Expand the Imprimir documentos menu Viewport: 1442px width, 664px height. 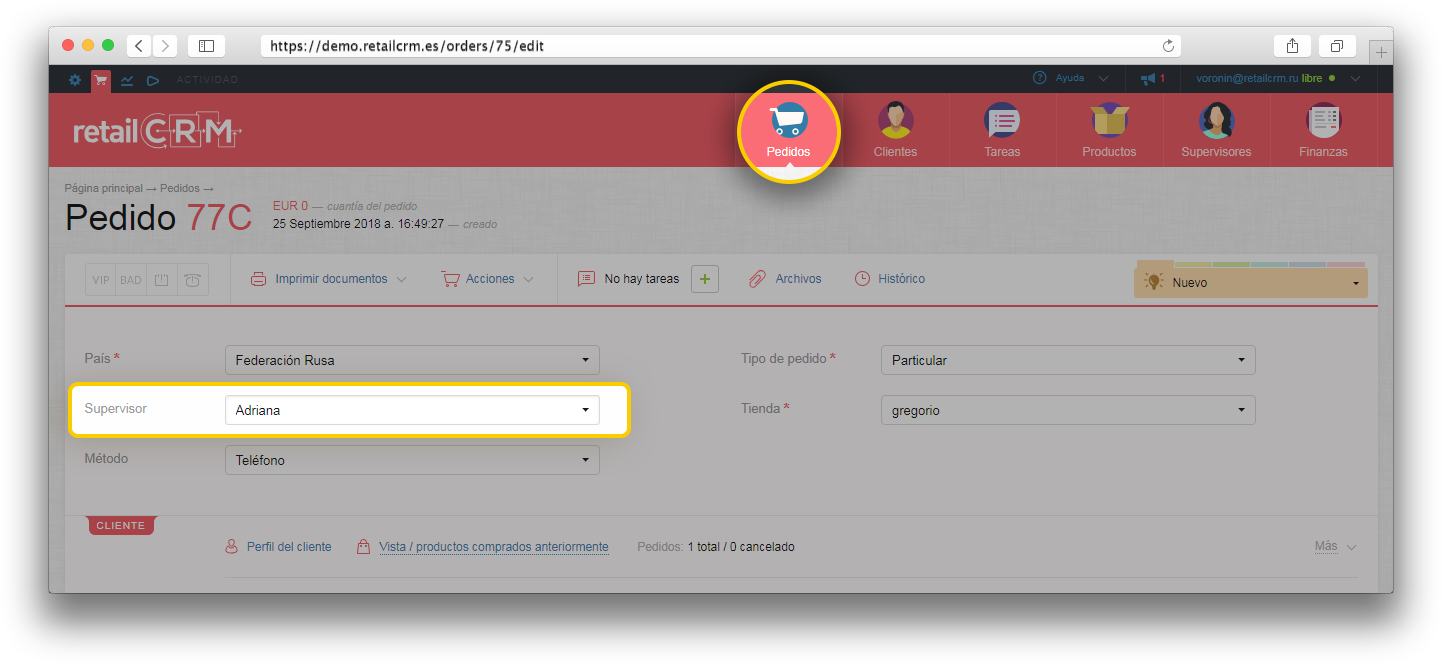click(x=329, y=279)
